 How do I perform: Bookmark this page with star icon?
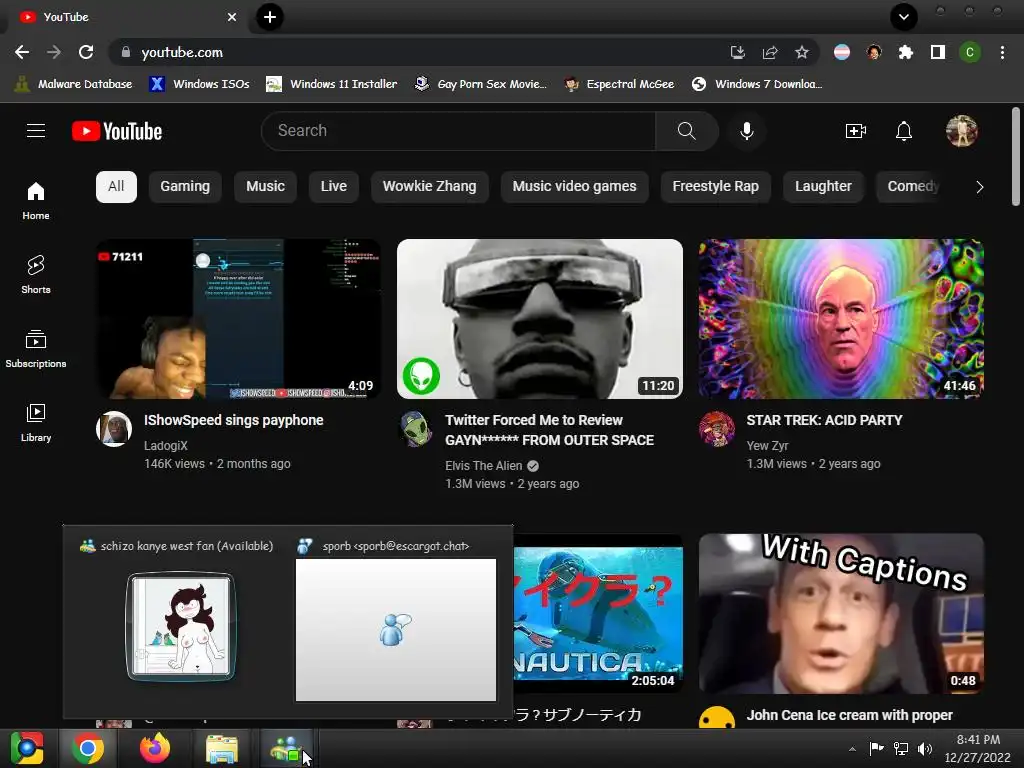point(801,52)
